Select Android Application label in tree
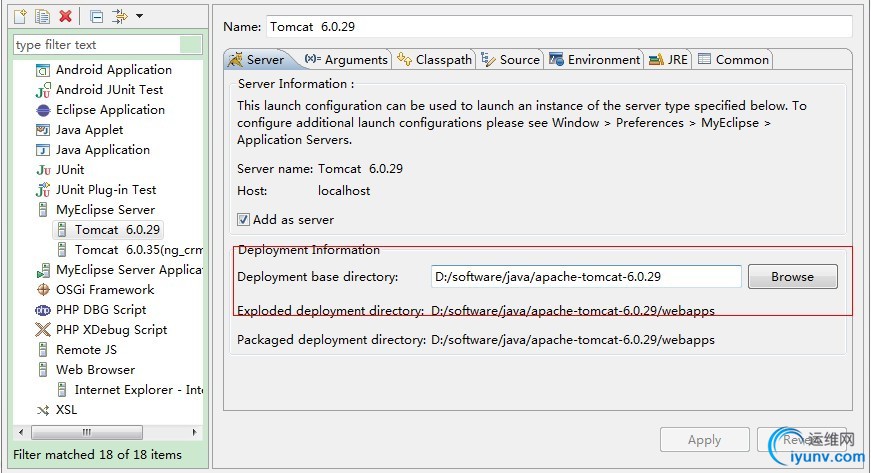Screen dimensions: 871x473 (114, 70)
